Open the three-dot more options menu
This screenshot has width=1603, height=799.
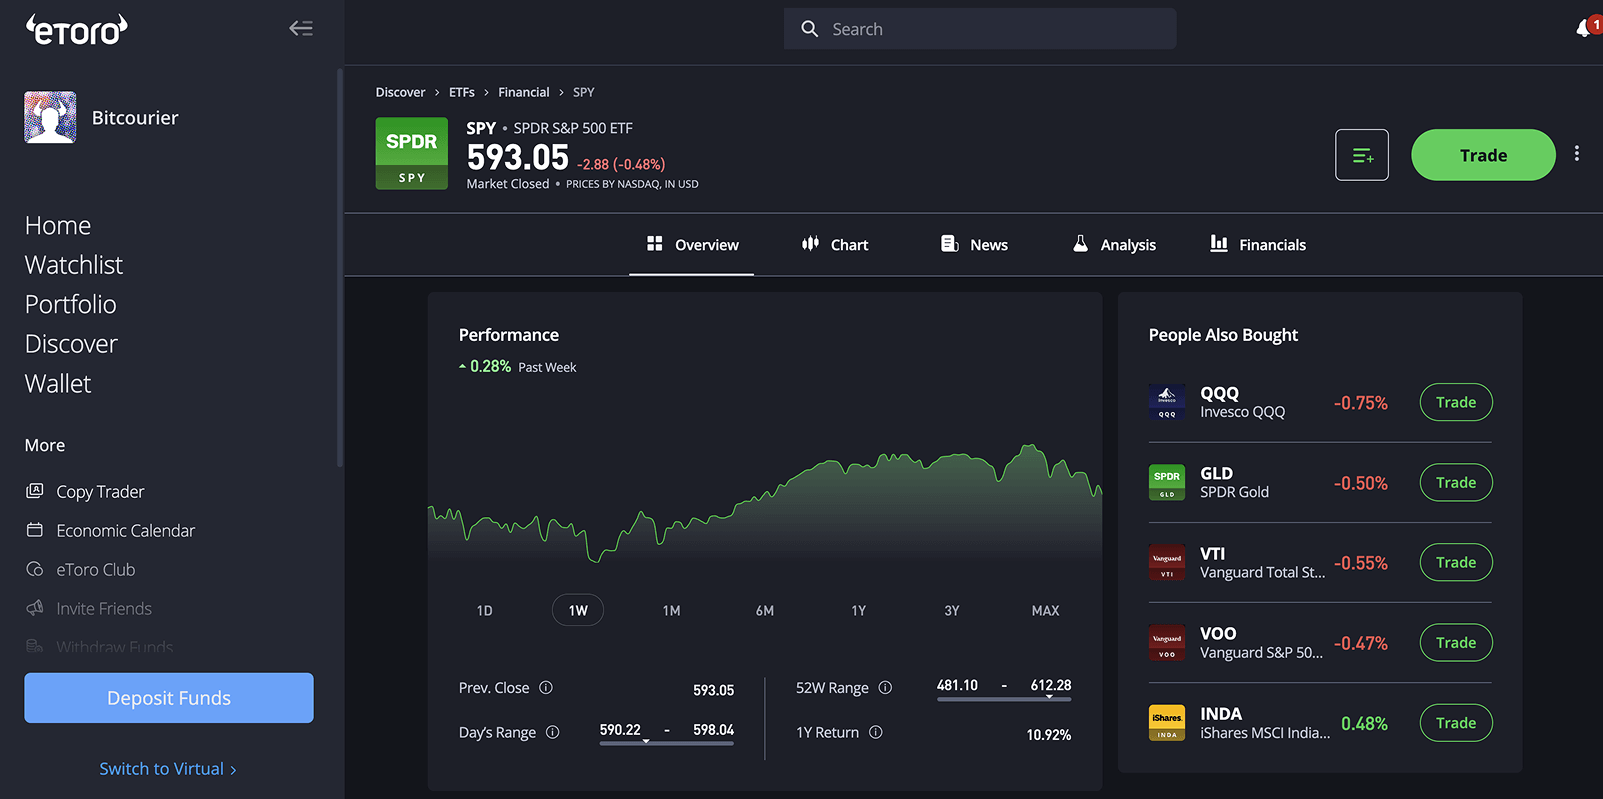click(1576, 154)
